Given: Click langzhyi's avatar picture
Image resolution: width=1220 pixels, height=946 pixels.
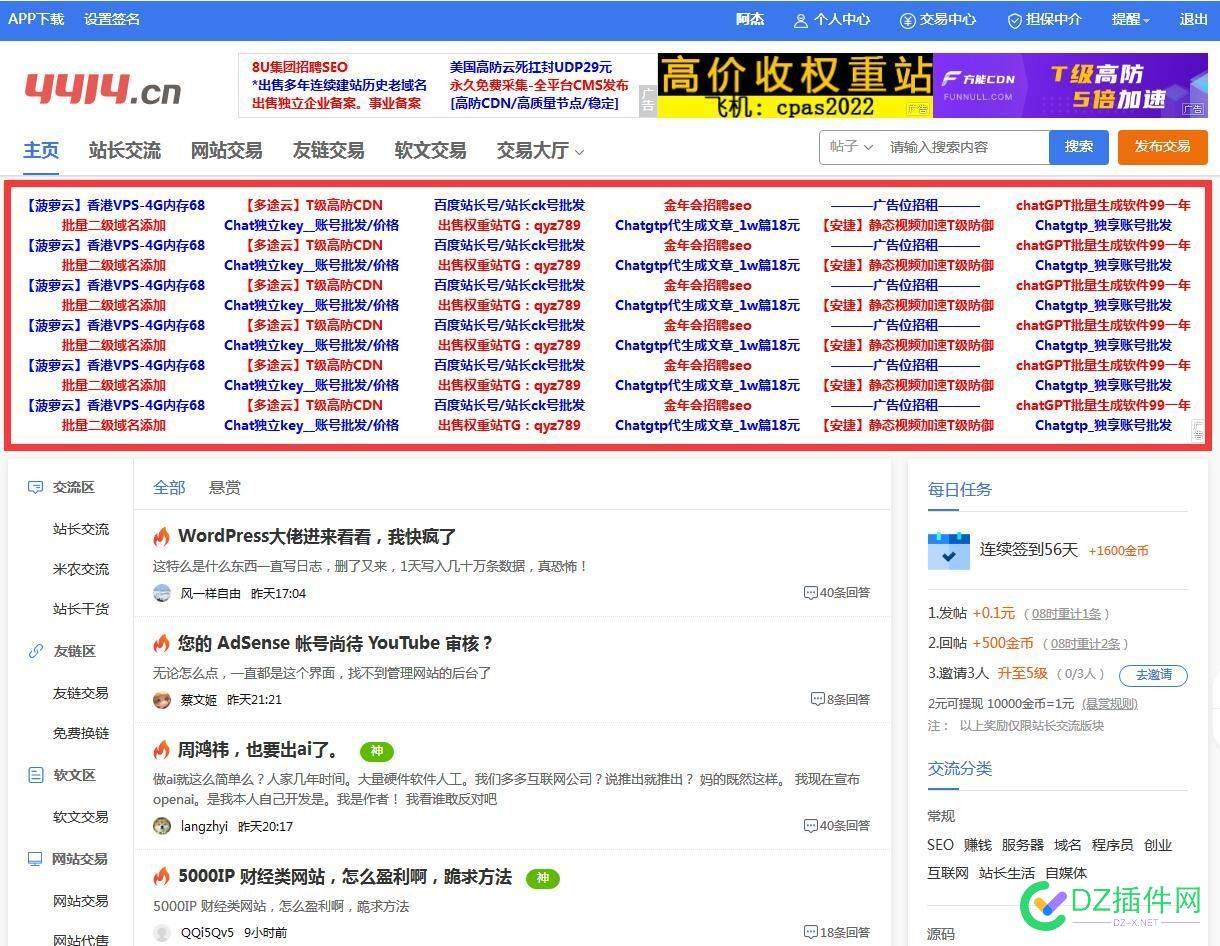Looking at the screenshot, I should pyautogui.click(x=162, y=826).
